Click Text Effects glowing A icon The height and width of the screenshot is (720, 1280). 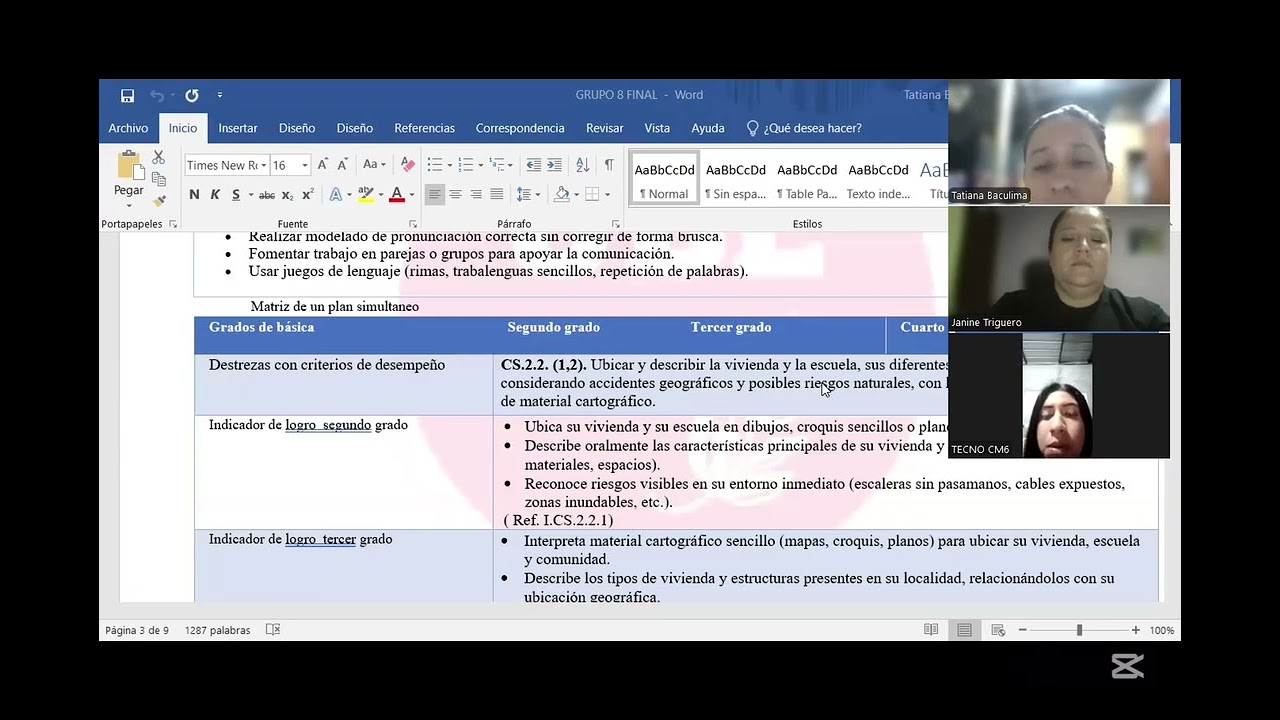[335, 195]
